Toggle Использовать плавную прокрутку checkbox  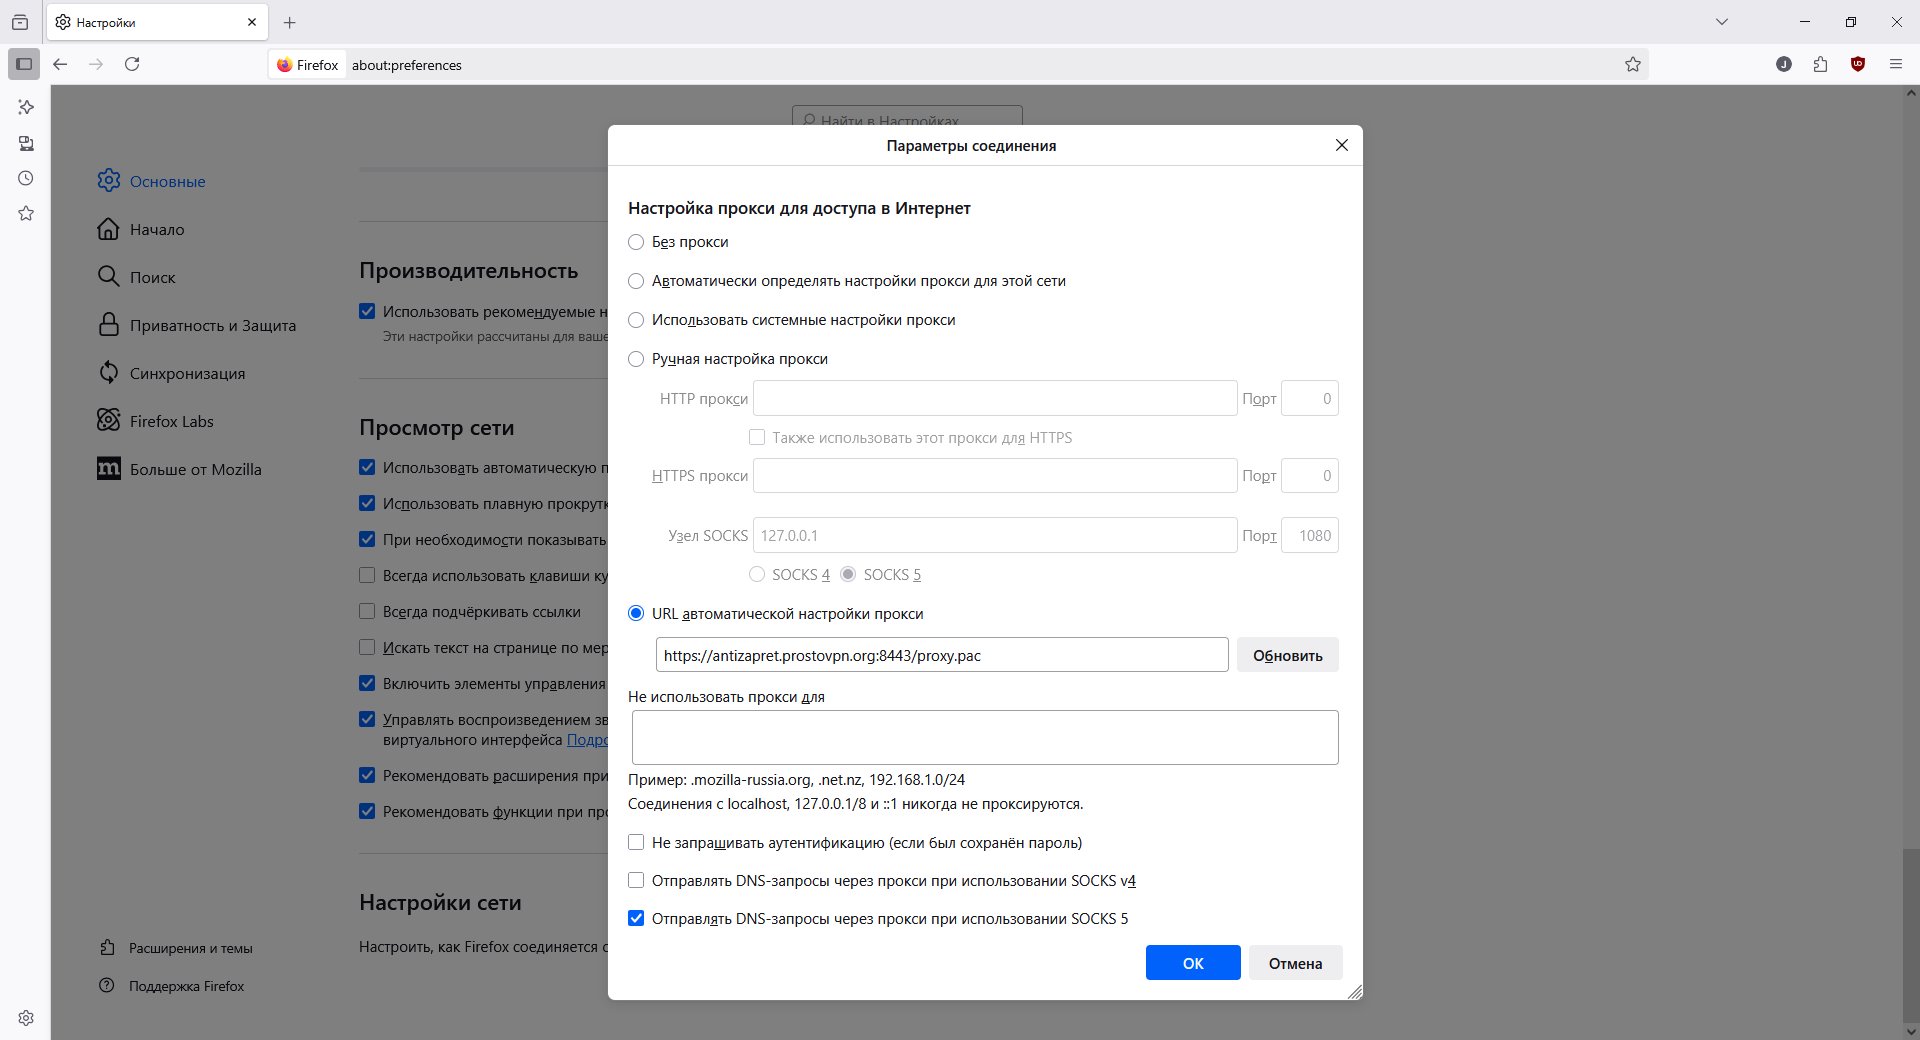(x=367, y=503)
